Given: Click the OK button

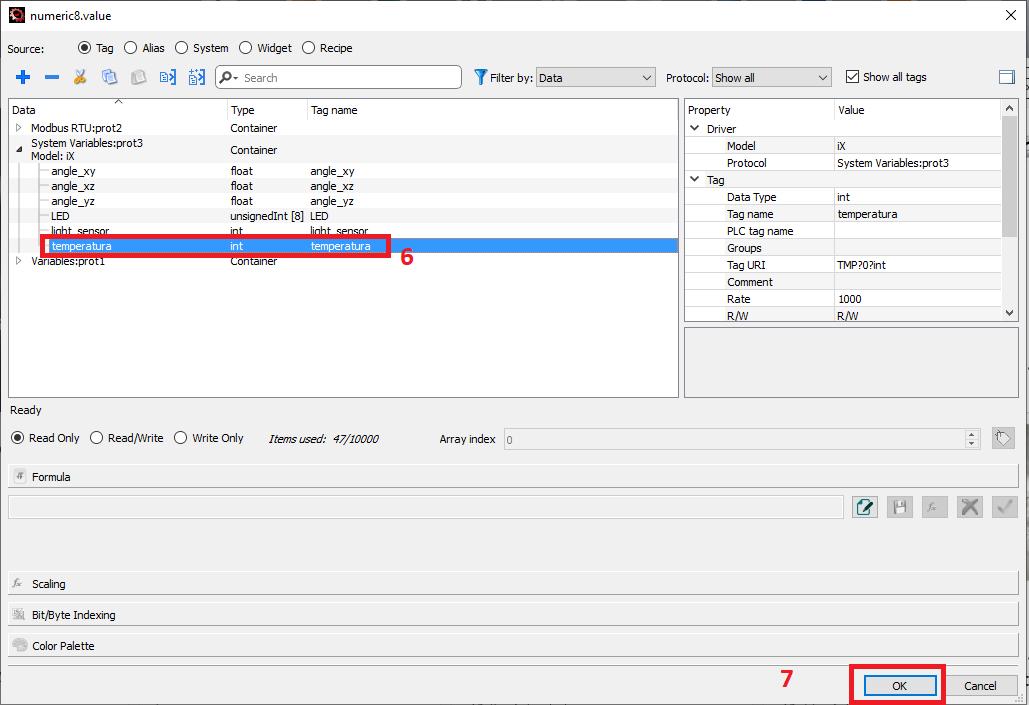Looking at the screenshot, I should coord(900,685).
